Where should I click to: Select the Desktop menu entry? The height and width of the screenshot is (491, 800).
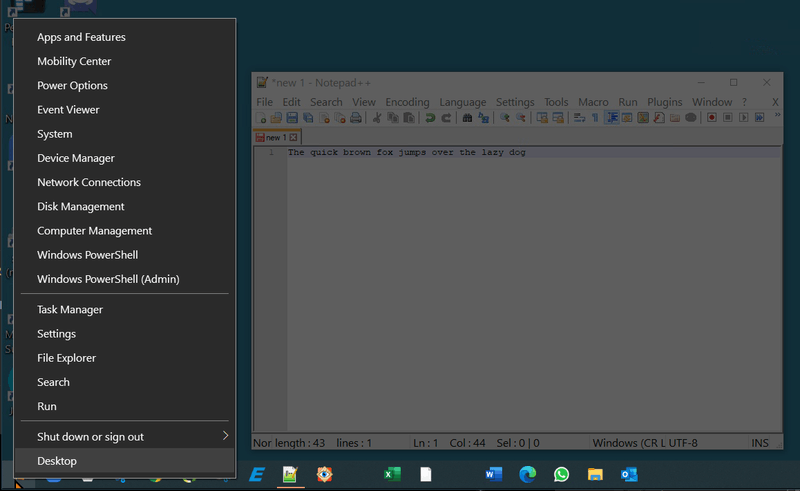(x=125, y=461)
